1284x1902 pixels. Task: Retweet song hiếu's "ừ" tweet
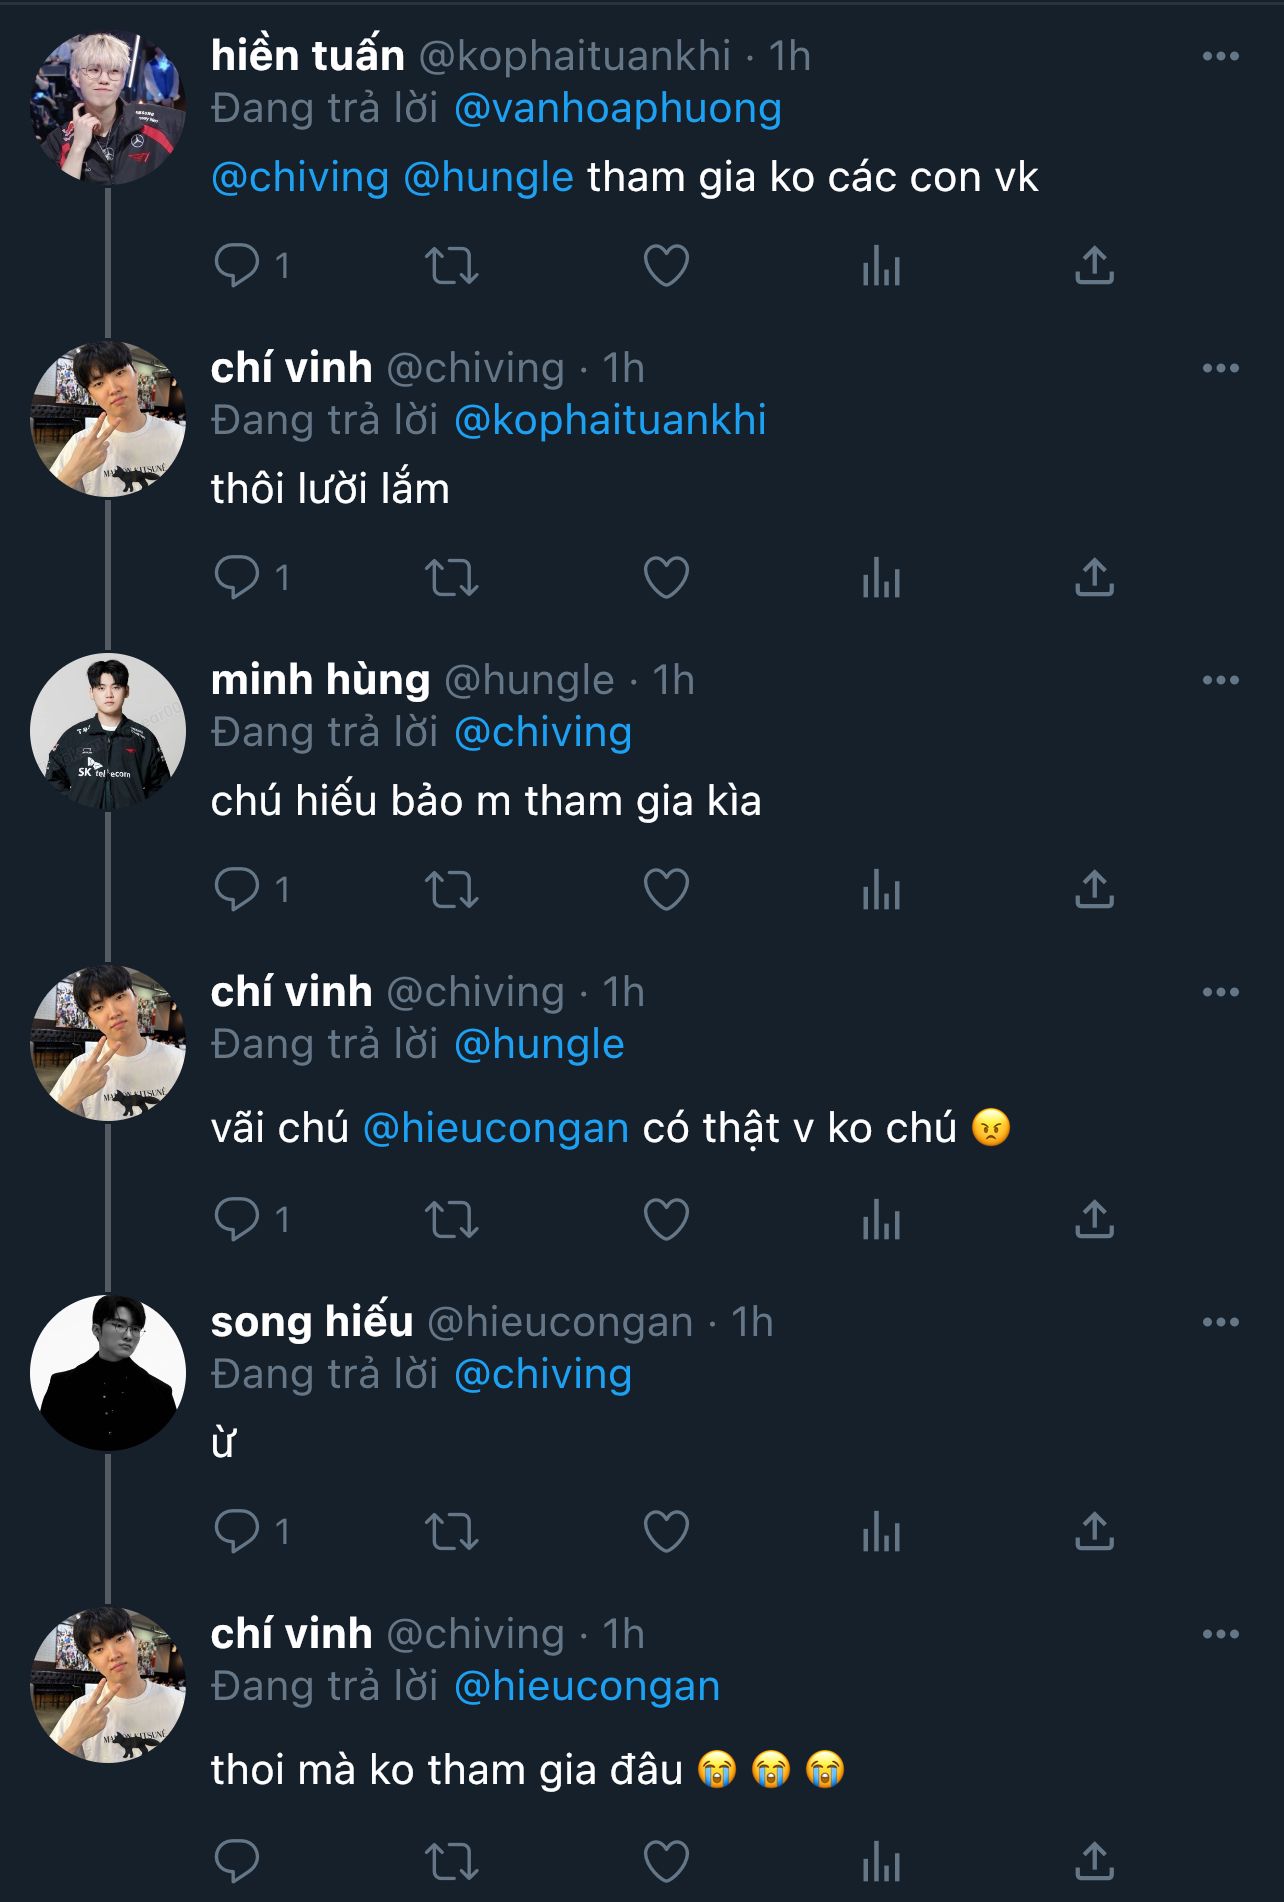[x=452, y=1532]
